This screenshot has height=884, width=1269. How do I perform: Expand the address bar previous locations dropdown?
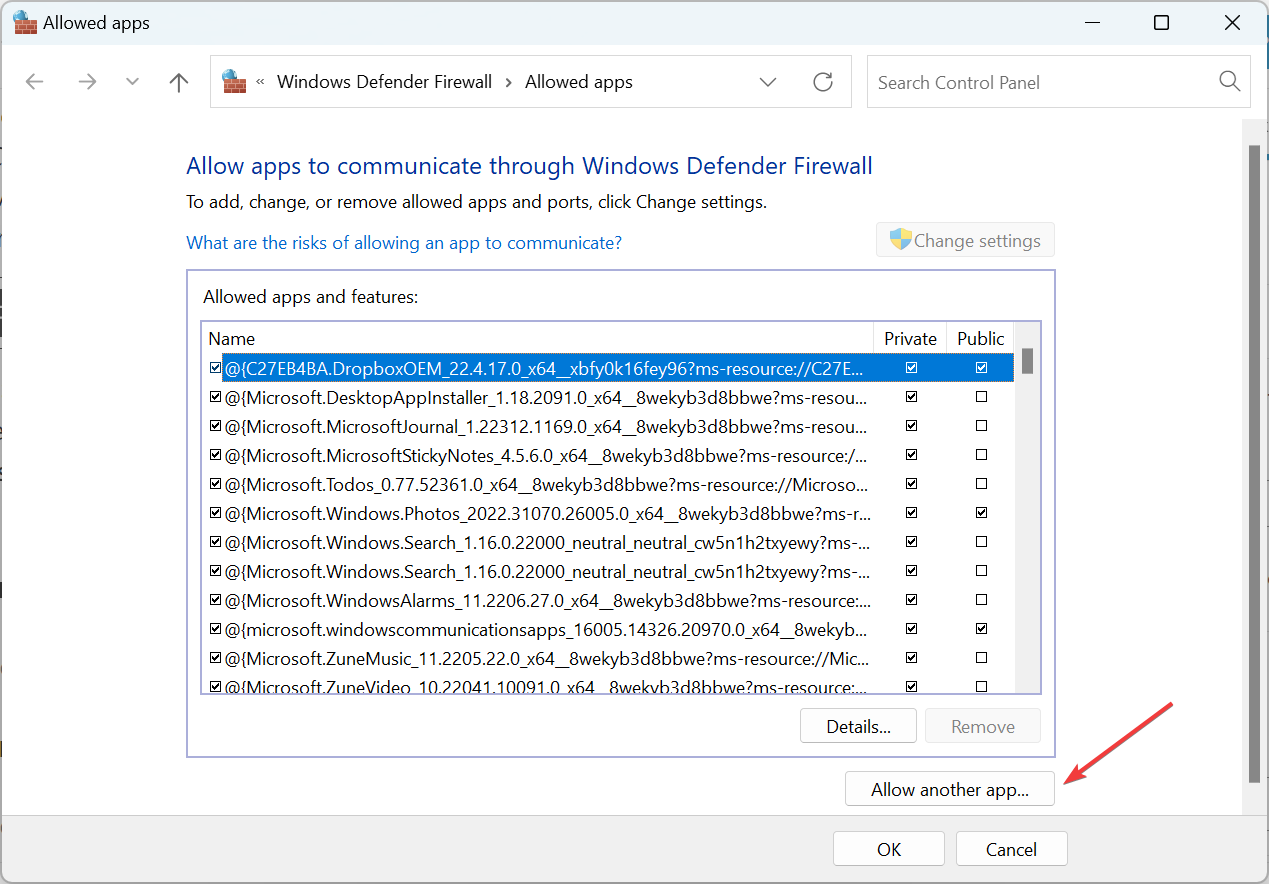point(768,82)
